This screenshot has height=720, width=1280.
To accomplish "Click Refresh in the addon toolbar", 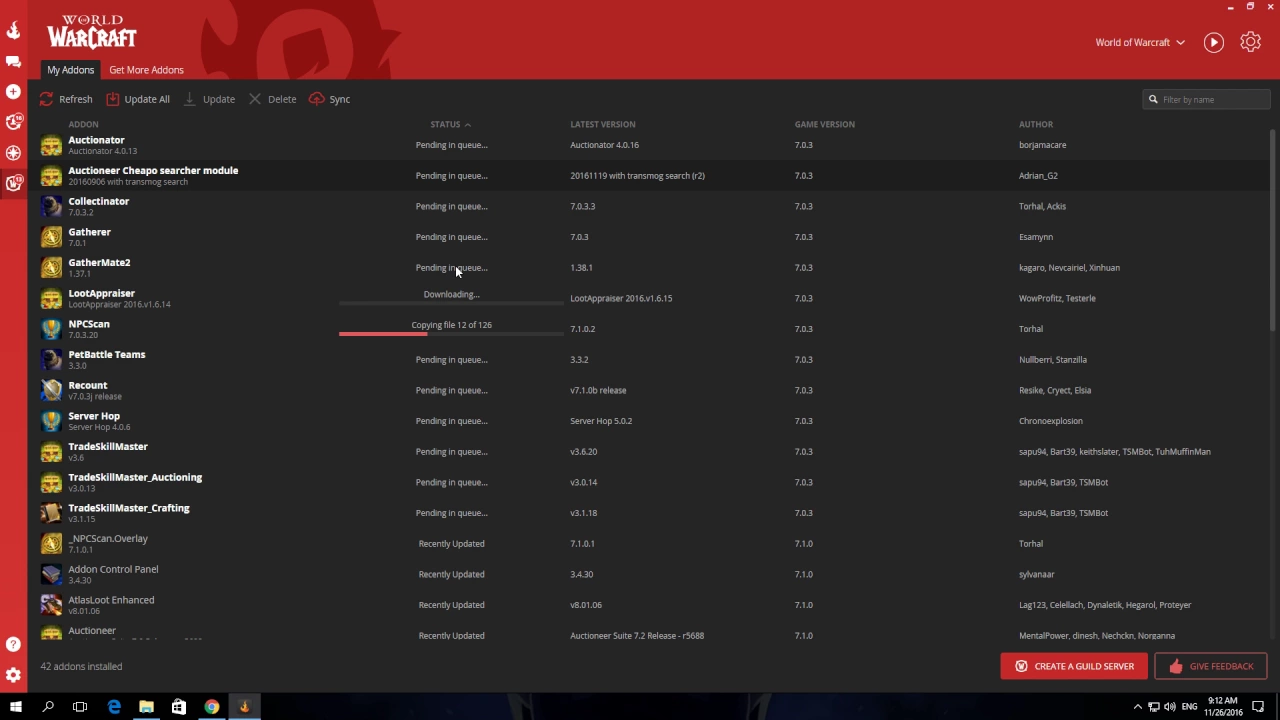I will (66, 99).
